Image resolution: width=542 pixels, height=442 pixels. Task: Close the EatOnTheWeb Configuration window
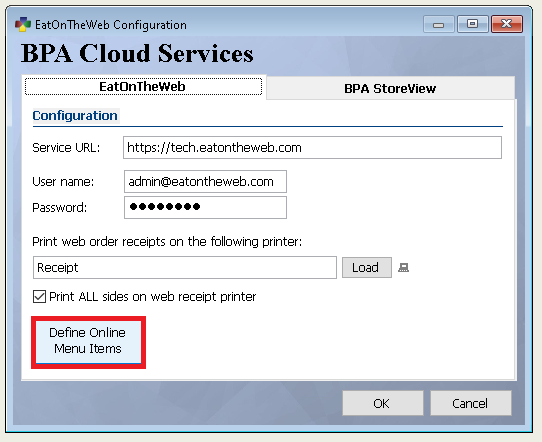coord(507,24)
